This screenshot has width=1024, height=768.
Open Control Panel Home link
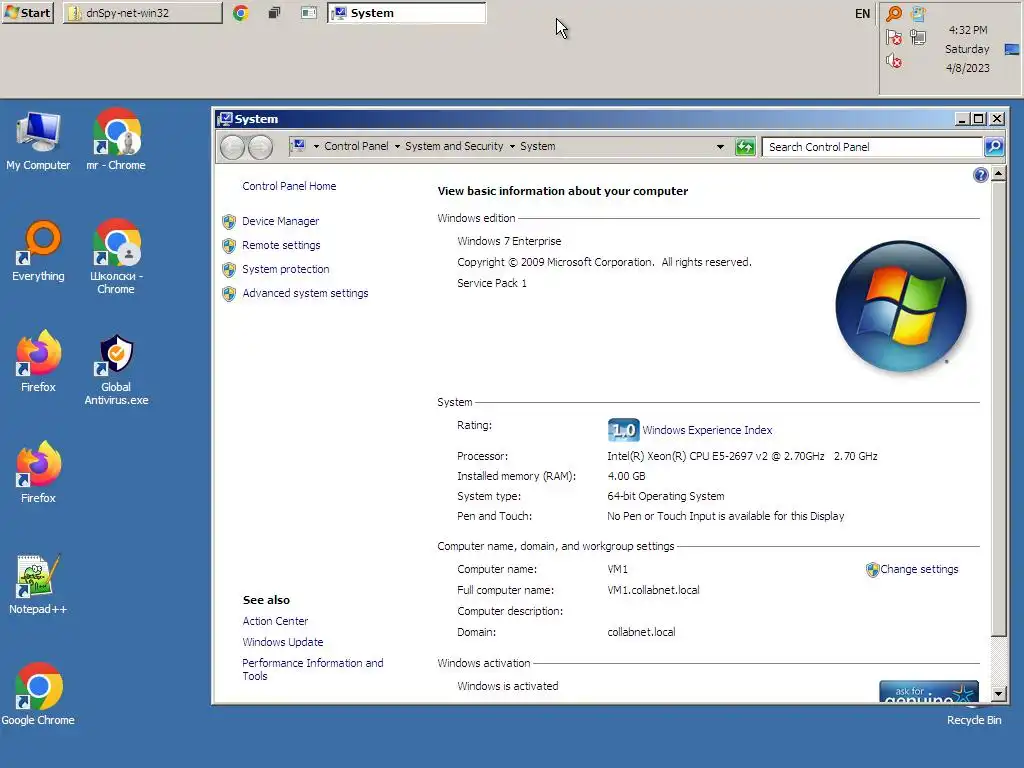point(289,186)
